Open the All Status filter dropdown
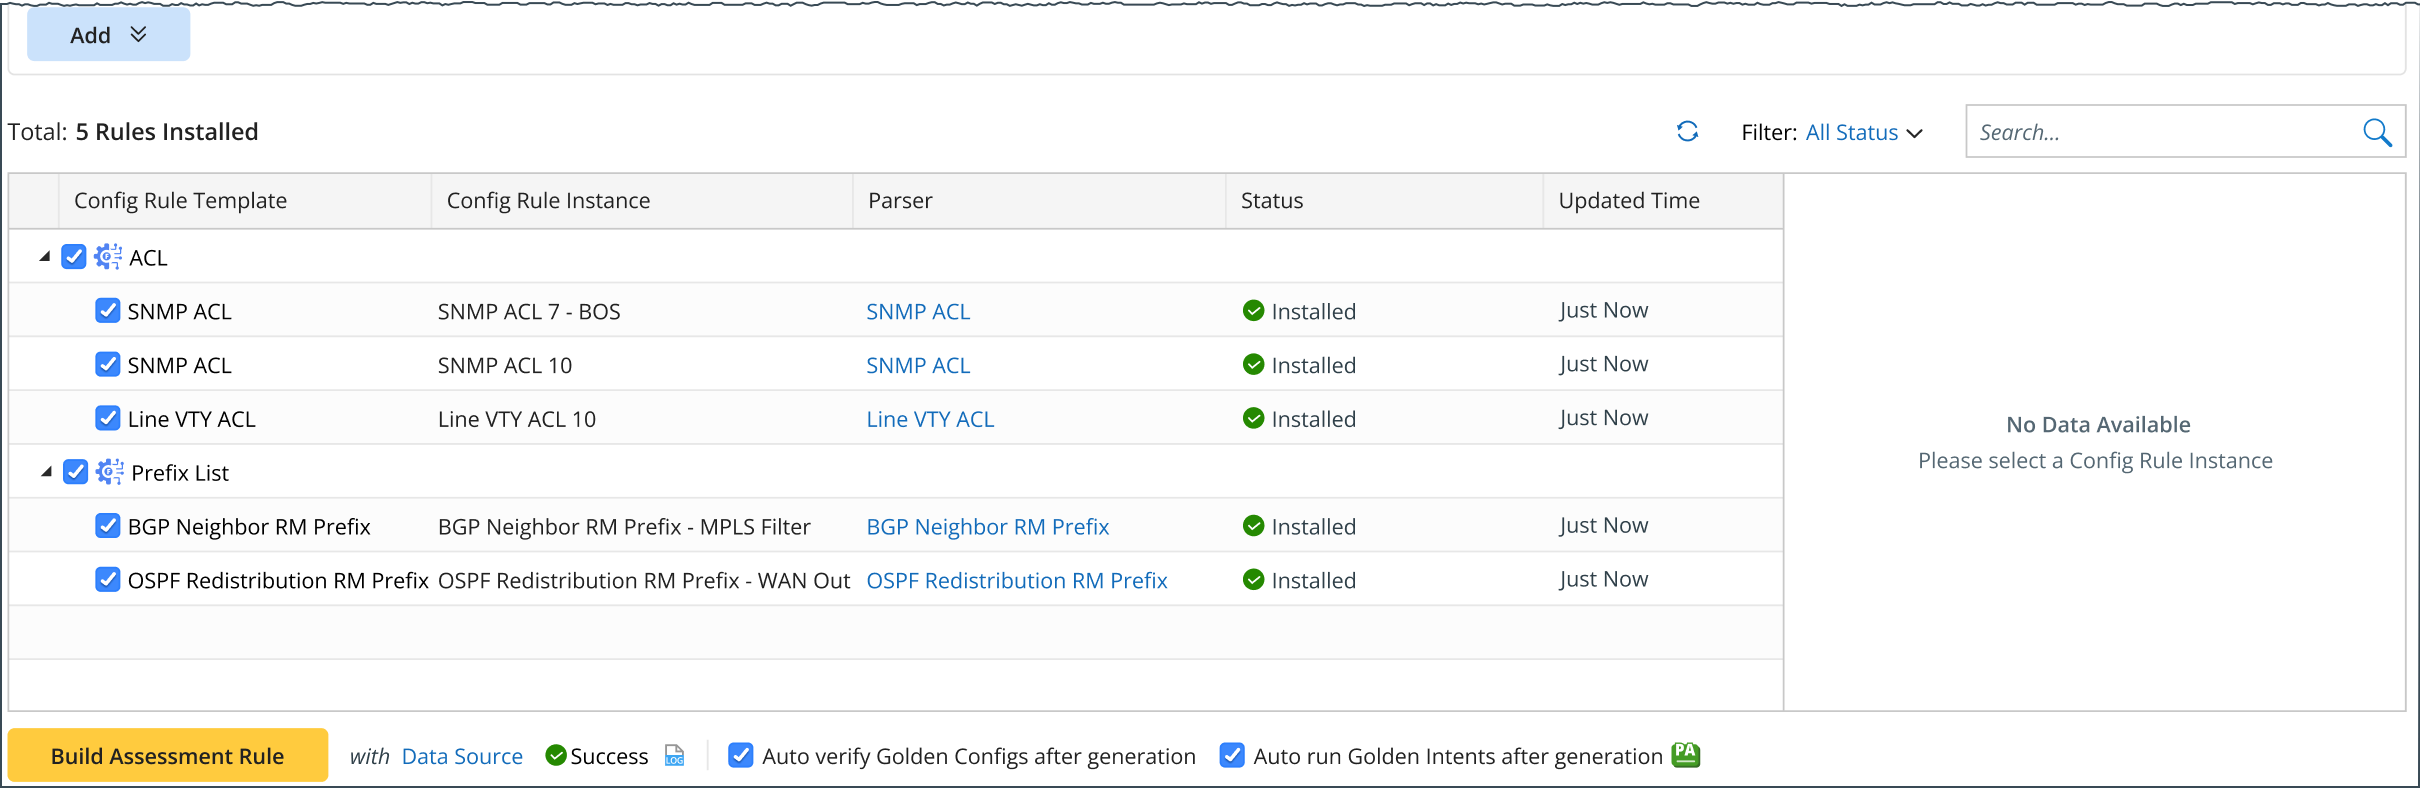 pyautogui.click(x=1863, y=132)
